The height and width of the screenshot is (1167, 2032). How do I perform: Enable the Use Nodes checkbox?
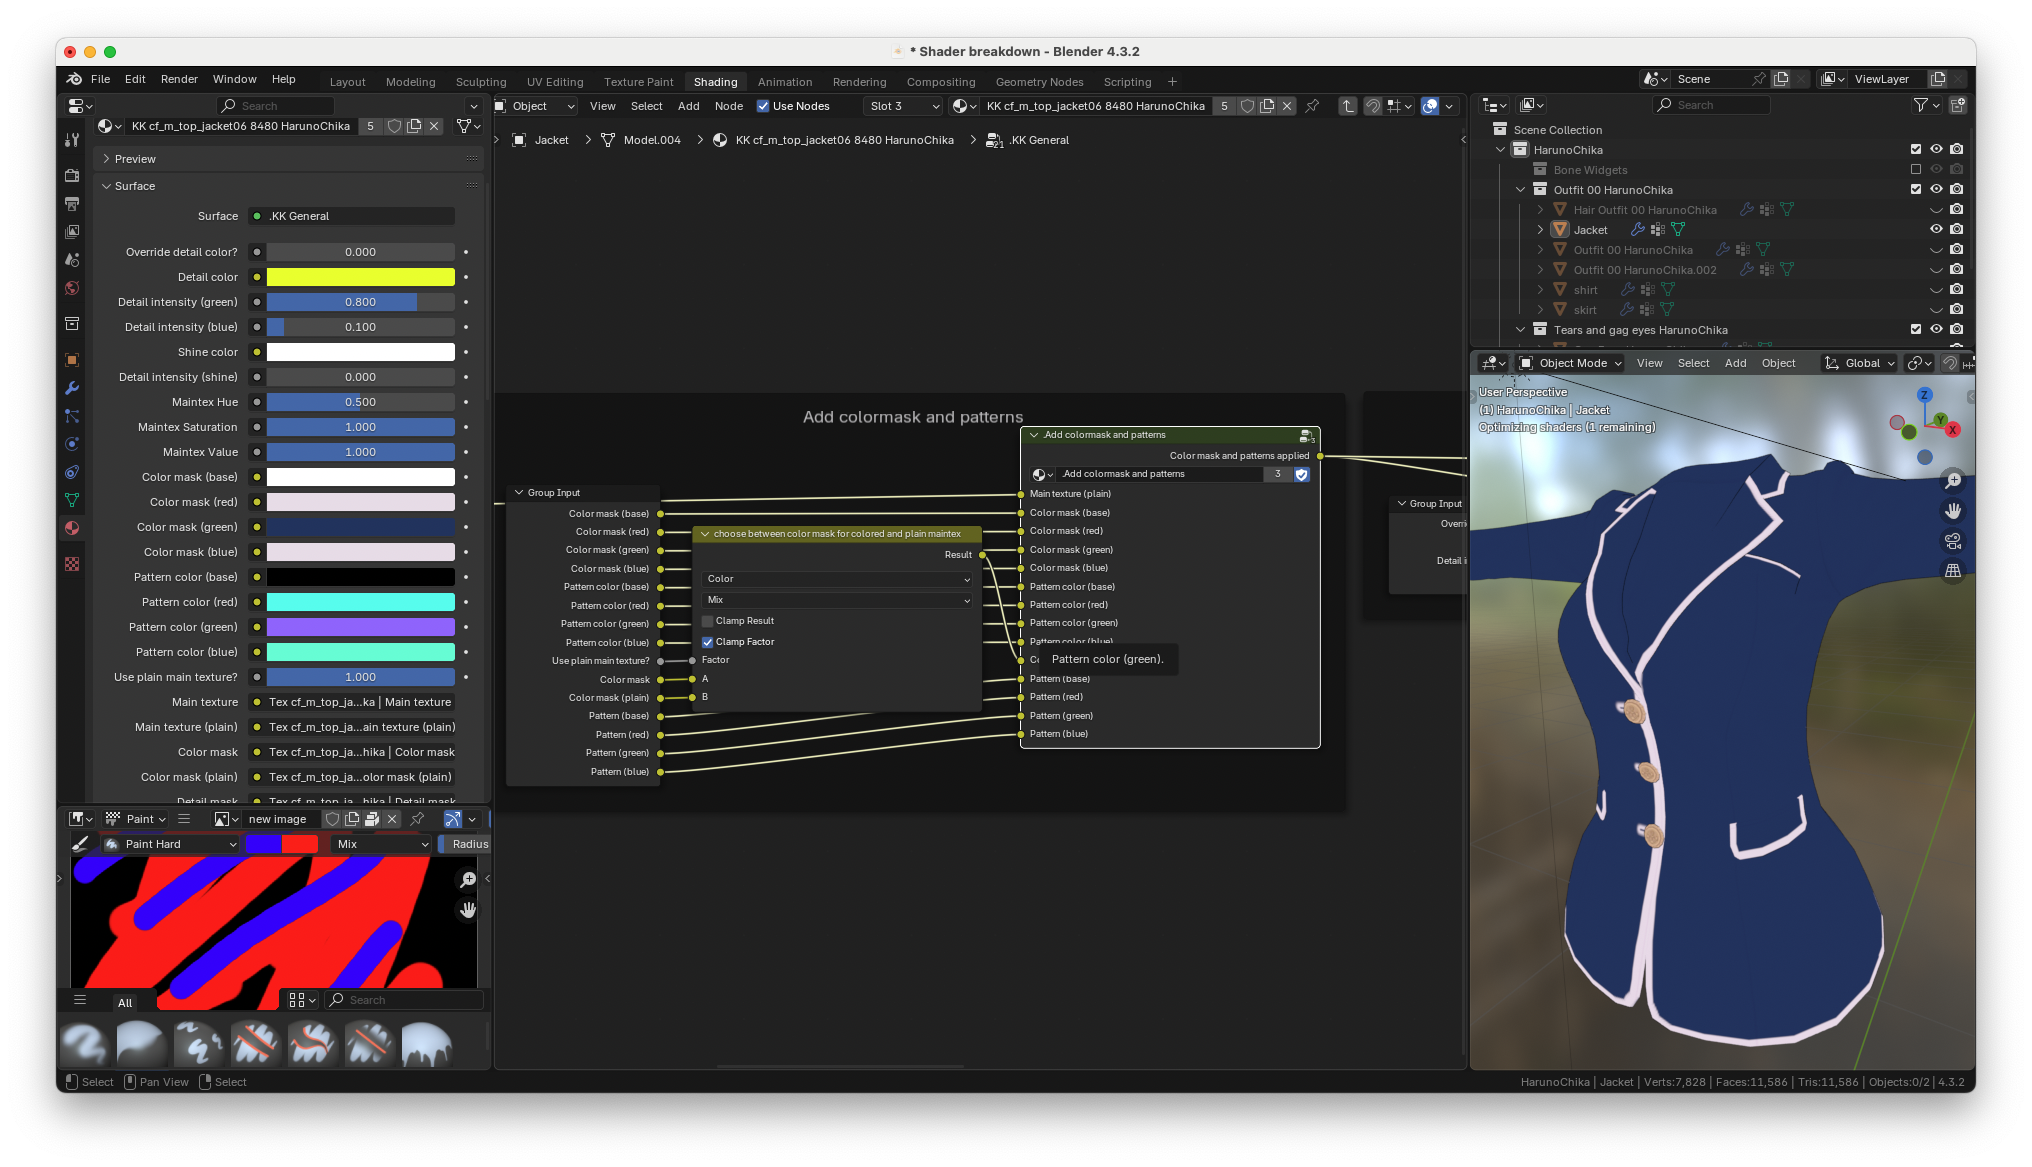[x=763, y=106]
